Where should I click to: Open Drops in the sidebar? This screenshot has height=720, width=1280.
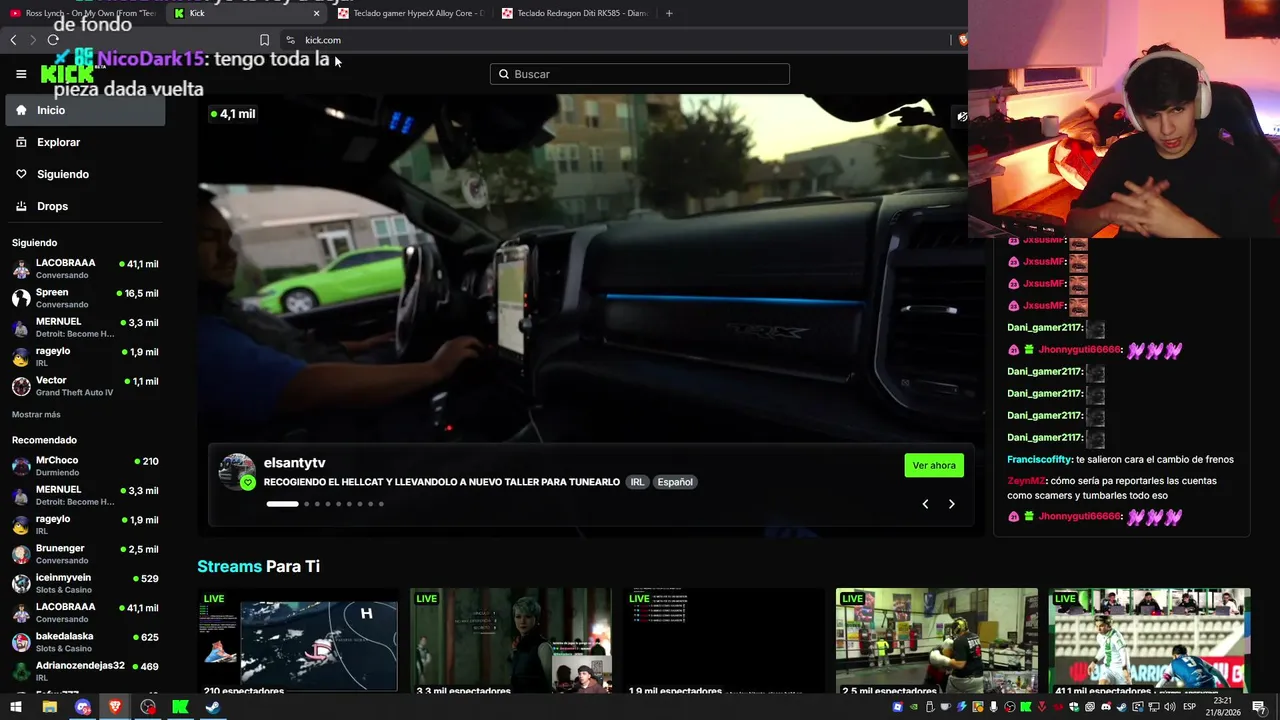(85, 206)
